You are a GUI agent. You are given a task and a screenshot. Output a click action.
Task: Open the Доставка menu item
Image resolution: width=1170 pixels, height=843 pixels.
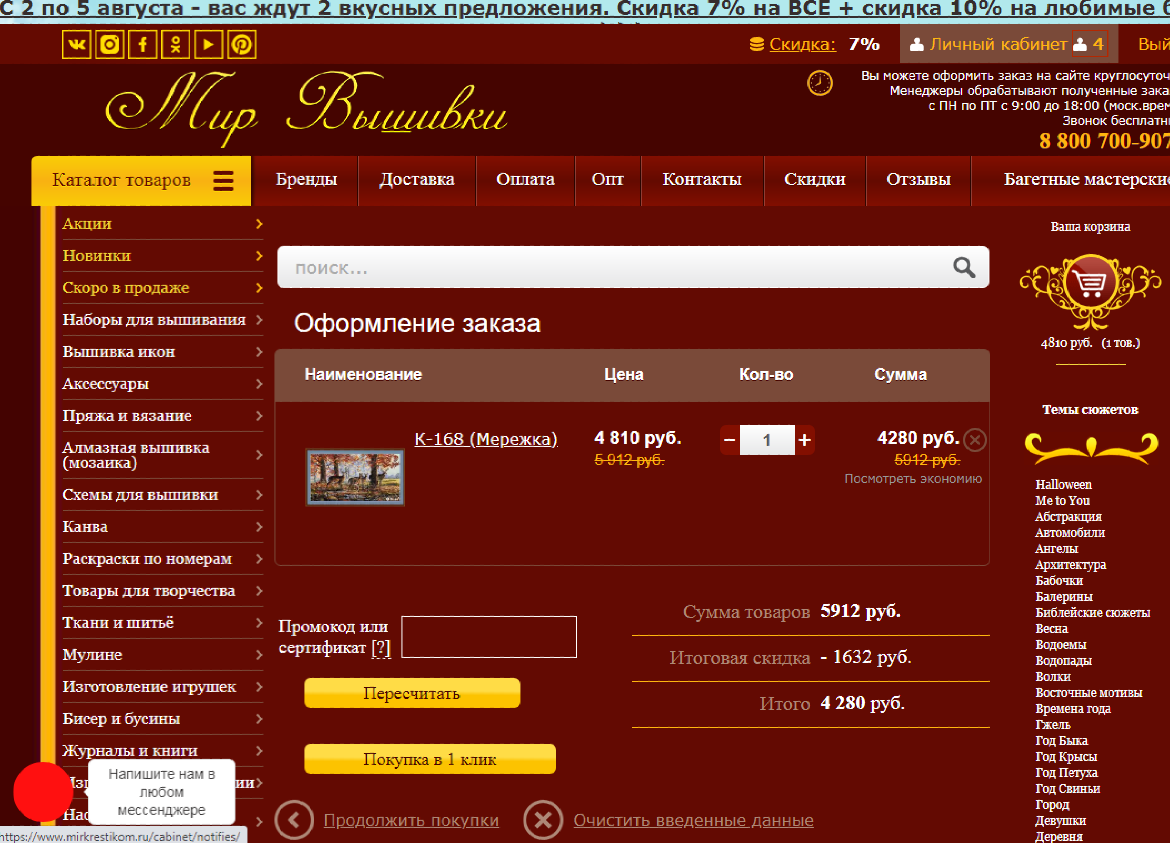pos(416,180)
